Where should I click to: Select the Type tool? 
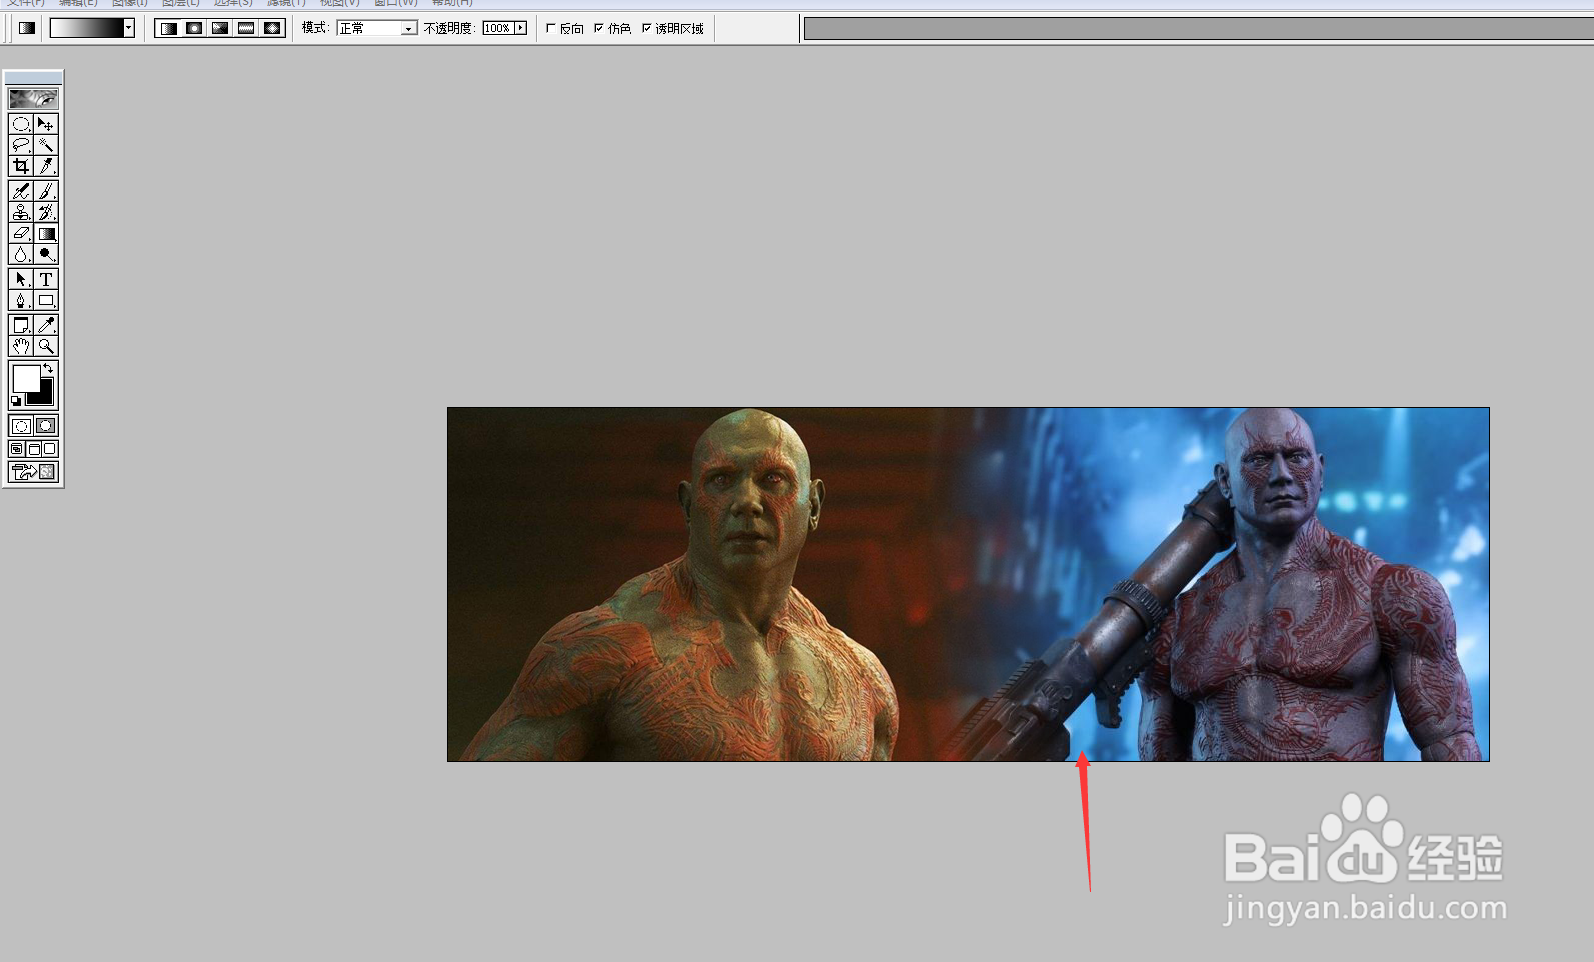click(x=46, y=279)
